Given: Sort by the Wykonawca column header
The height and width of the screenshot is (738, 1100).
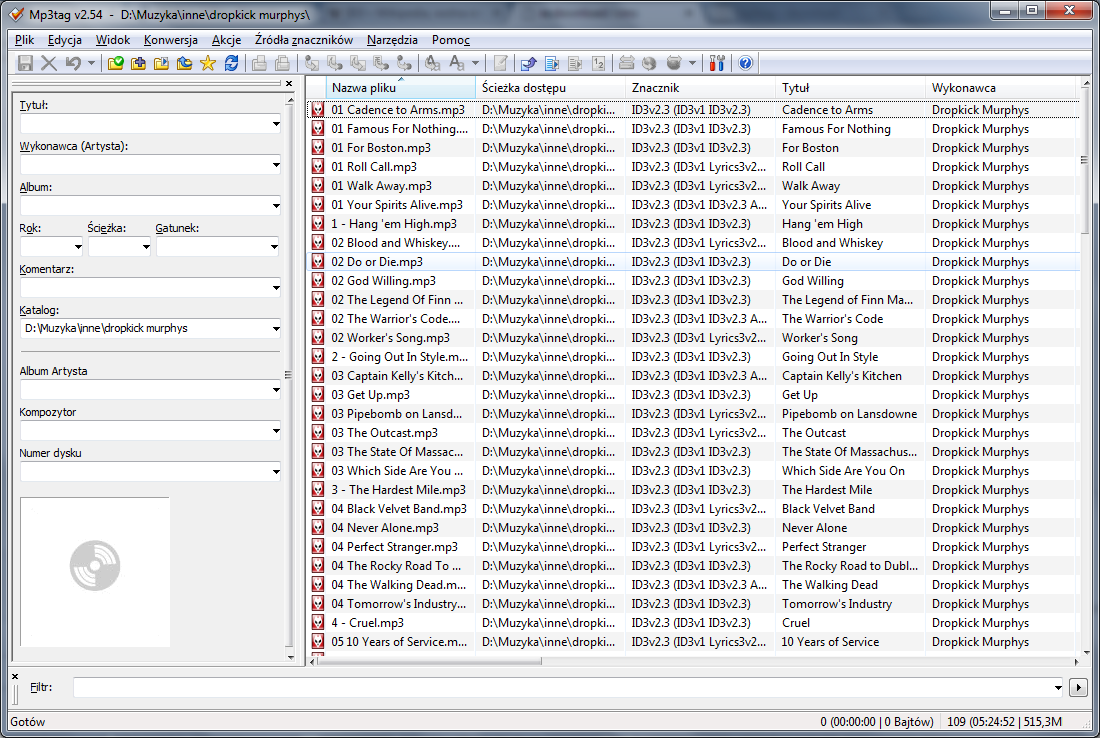Looking at the screenshot, I should 1000,88.
